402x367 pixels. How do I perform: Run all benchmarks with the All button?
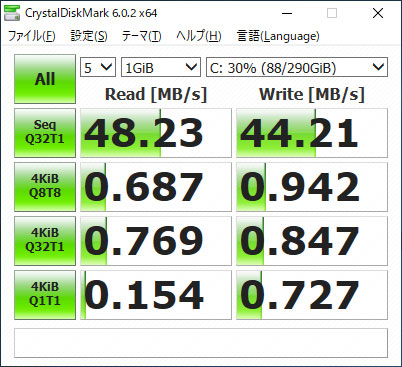click(45, 79)
